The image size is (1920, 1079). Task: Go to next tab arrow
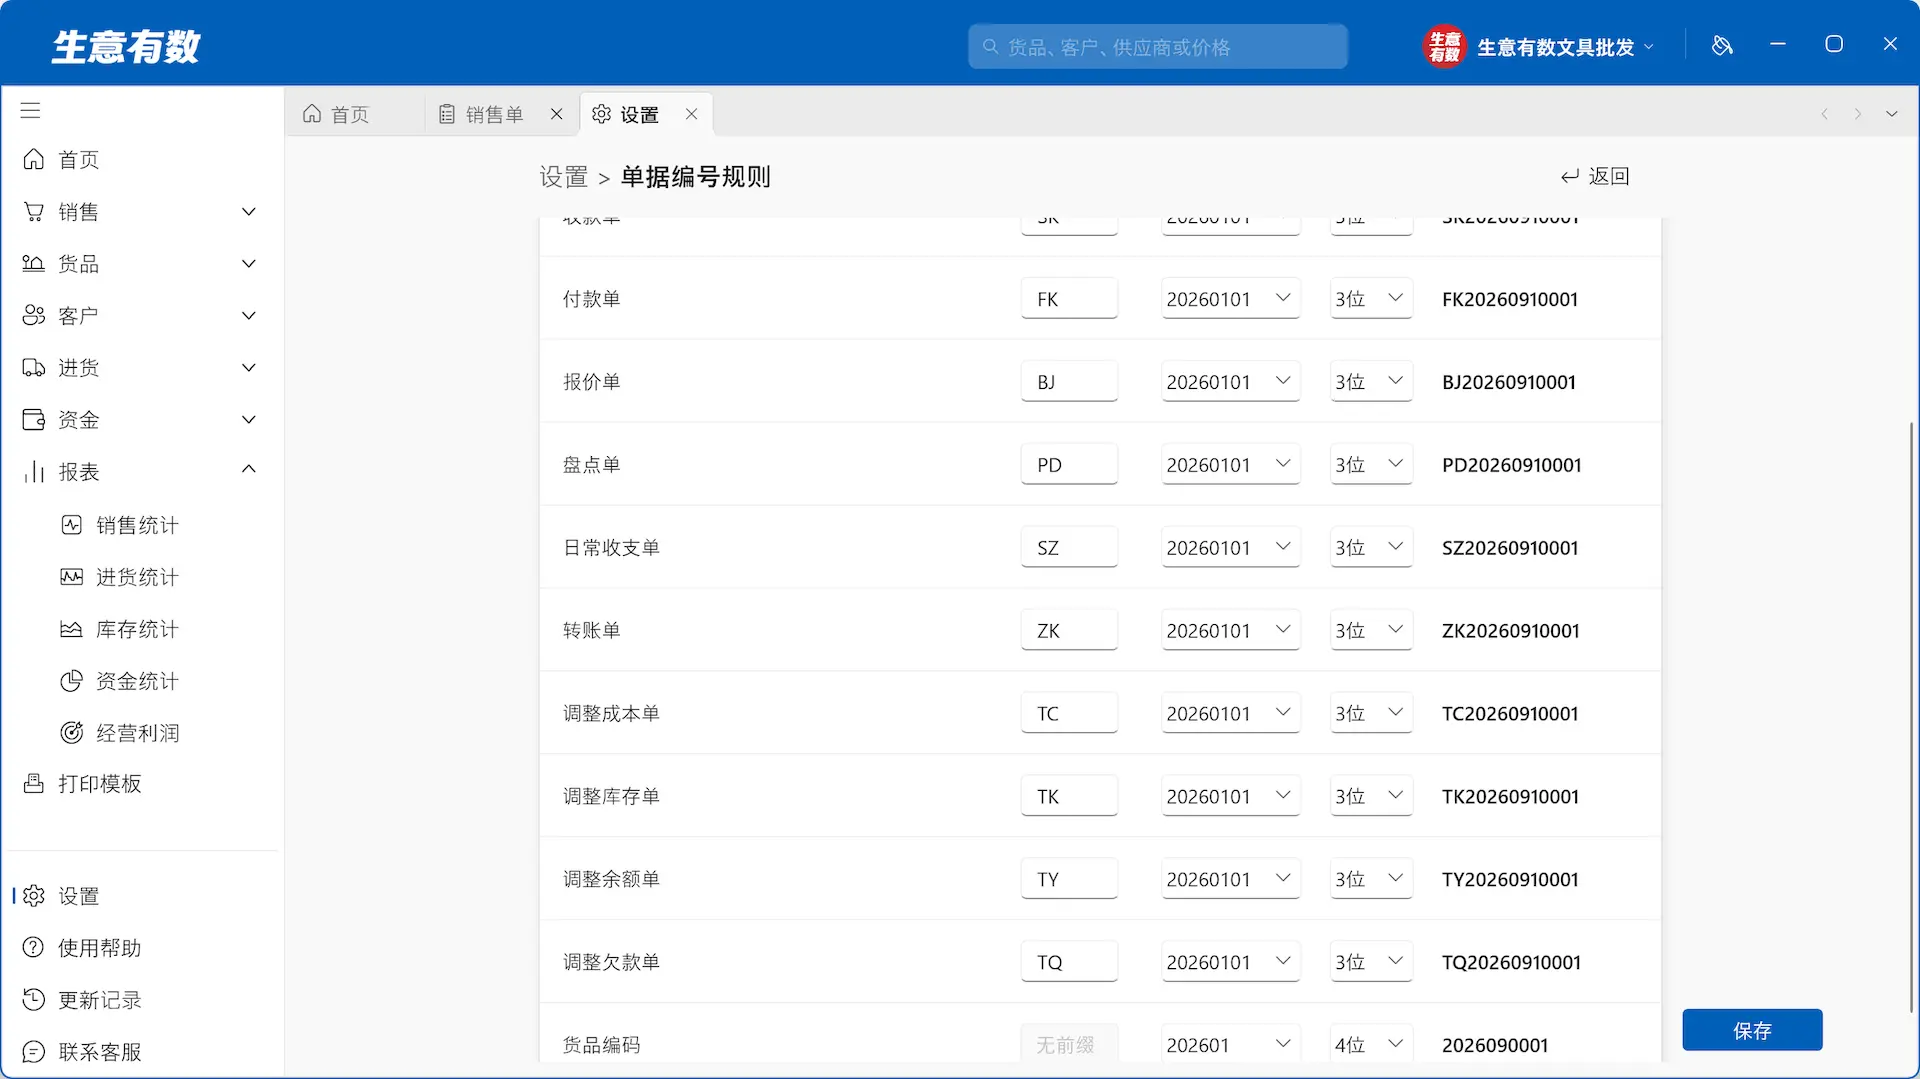(x=1858, y=114)
